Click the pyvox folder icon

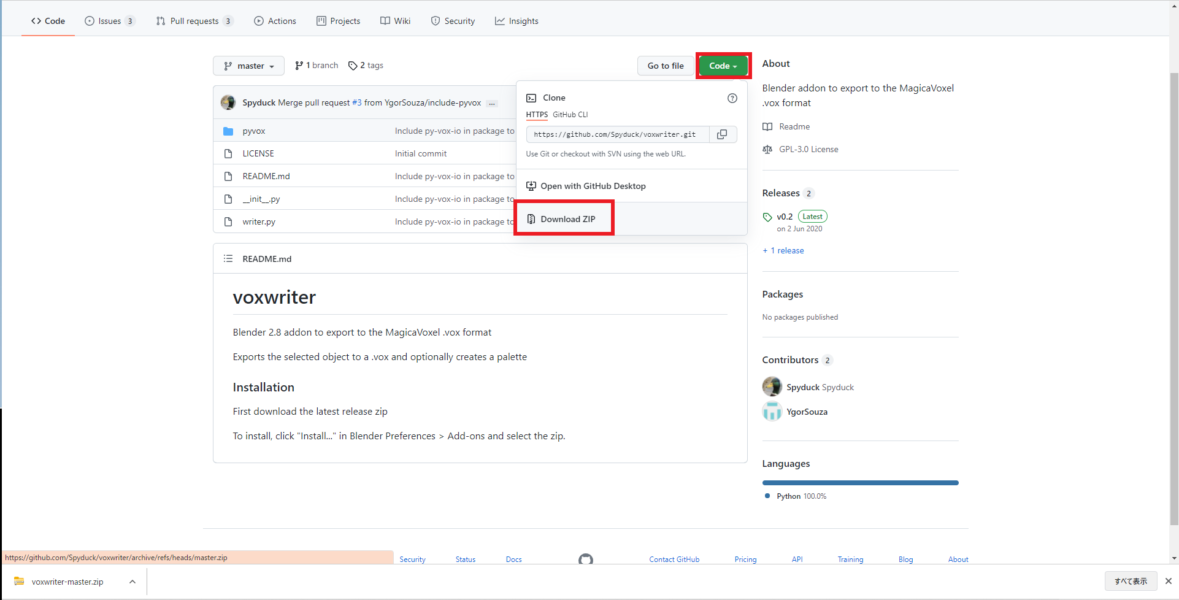(229, 131)
